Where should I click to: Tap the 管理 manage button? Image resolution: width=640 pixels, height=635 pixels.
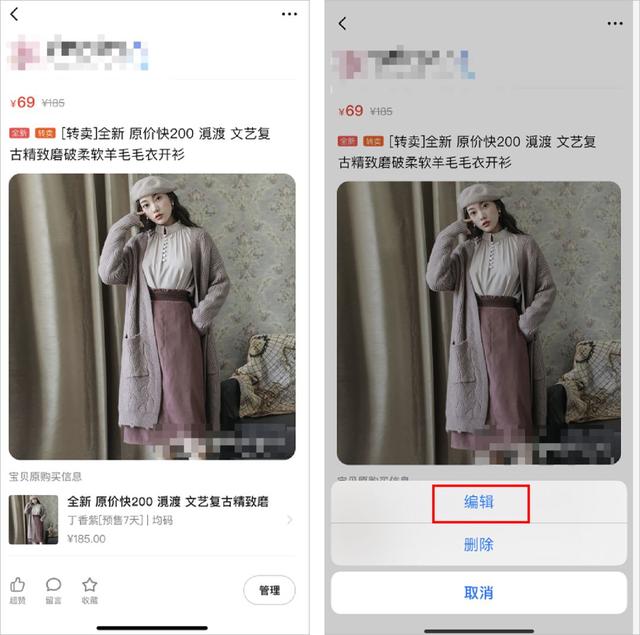(269, 590)
